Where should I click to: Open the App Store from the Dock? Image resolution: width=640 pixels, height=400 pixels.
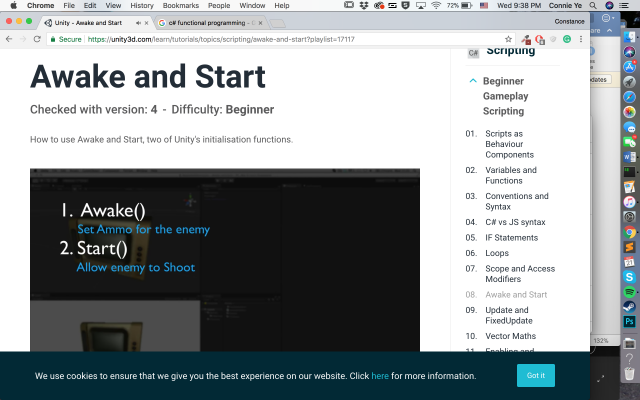pos(629,67)
